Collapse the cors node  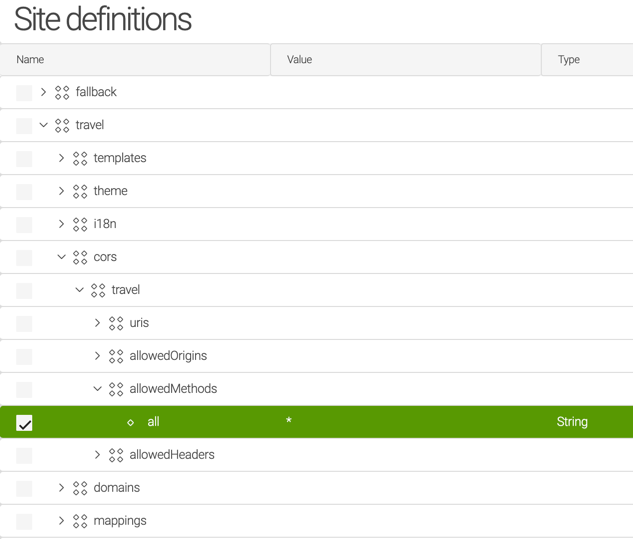[61, 257]
